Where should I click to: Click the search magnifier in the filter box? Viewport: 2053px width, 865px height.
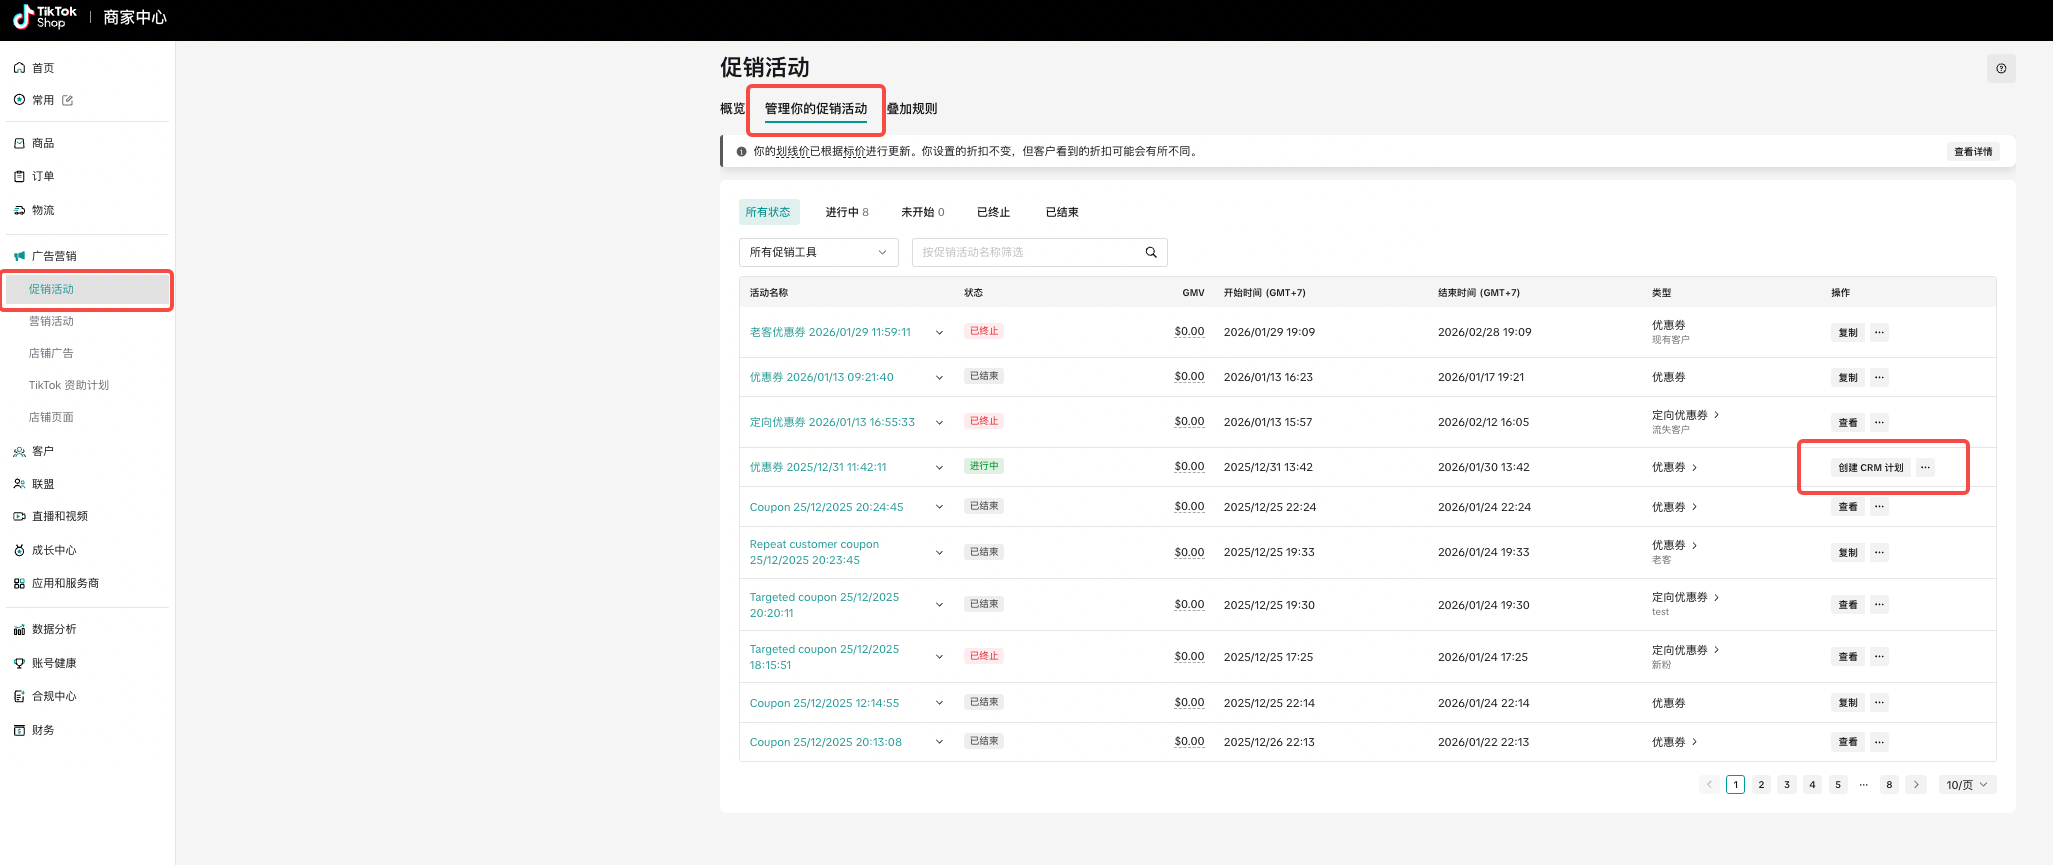[1151, 252]
